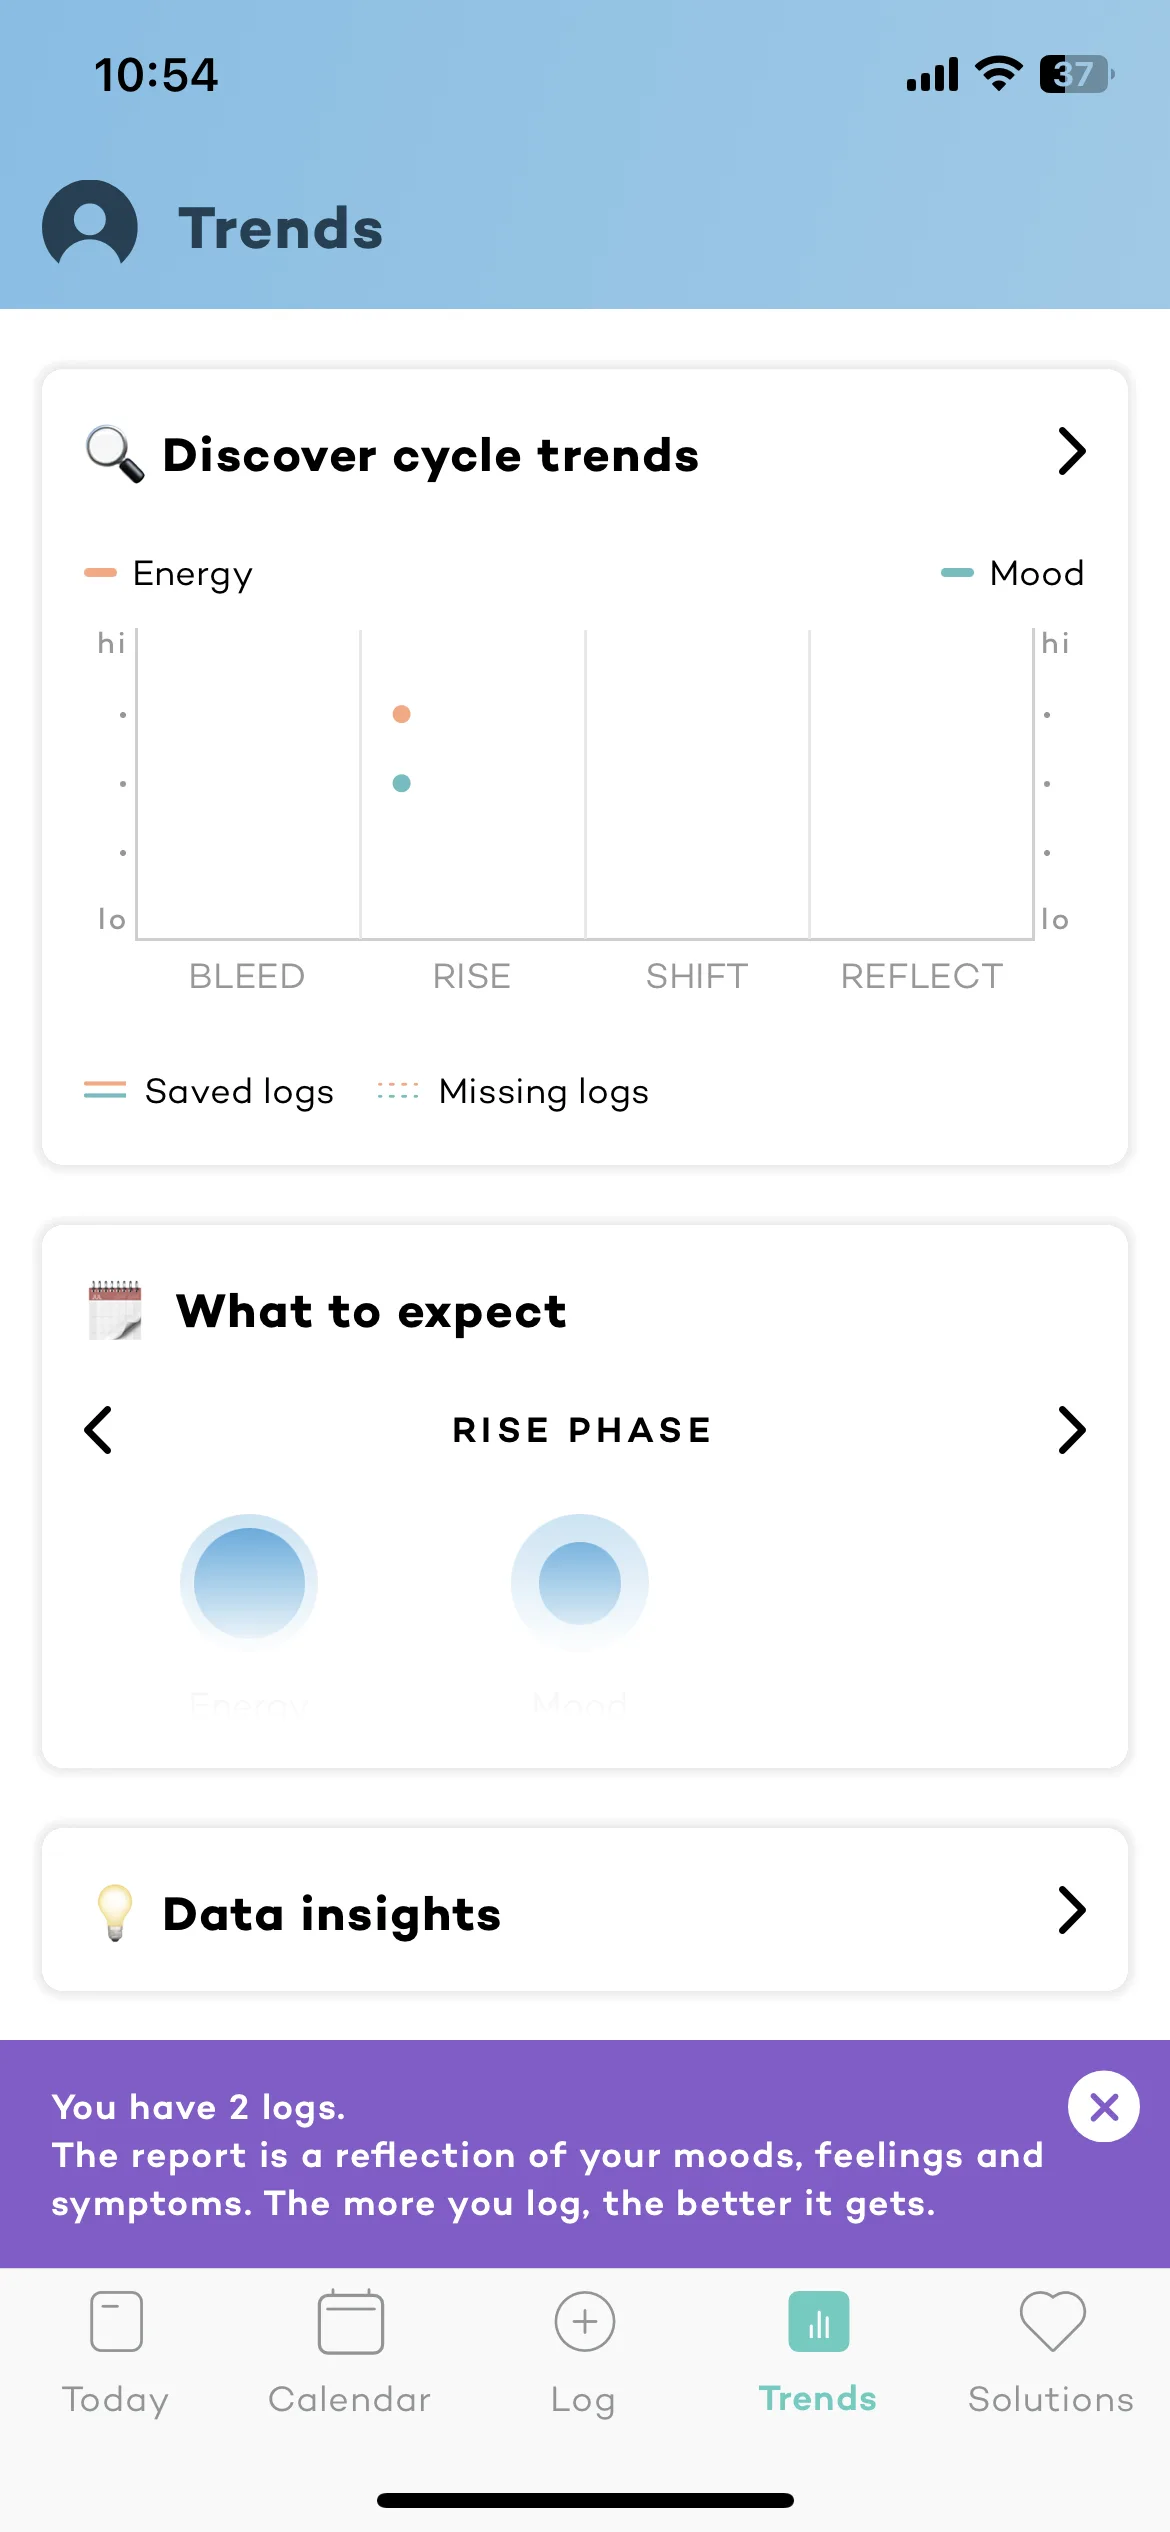Viewport: 1170px width, 2532px height.
Task: Open the Today tab icon
Action: coord(116,2321)
